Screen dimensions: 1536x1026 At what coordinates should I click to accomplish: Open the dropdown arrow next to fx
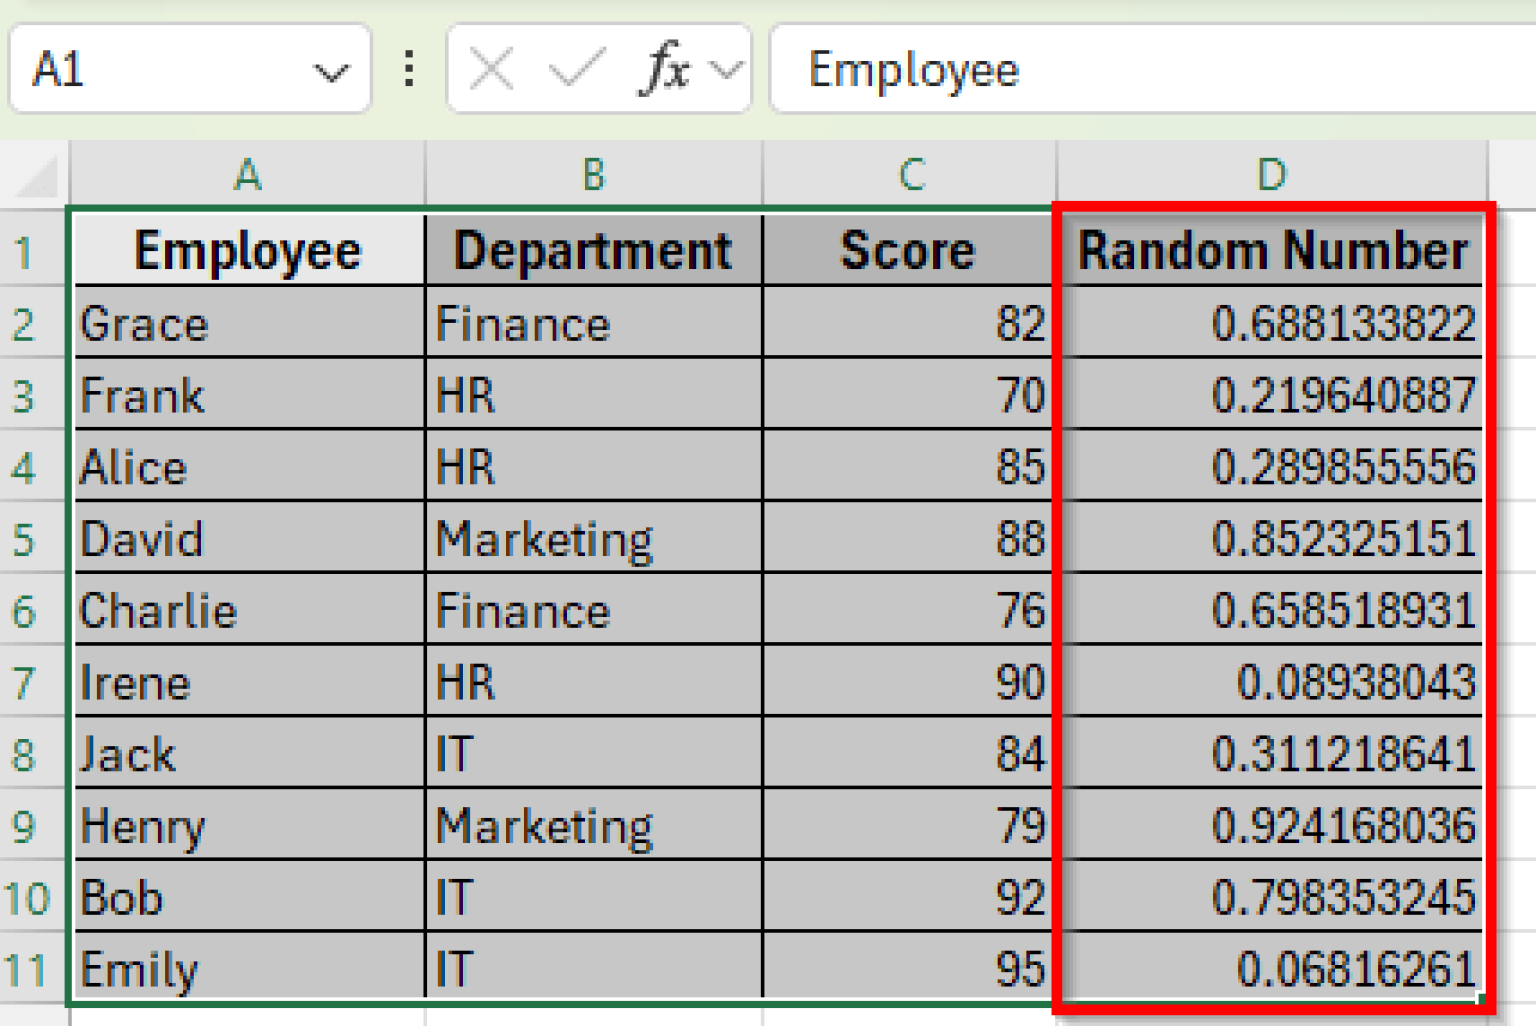727,70
